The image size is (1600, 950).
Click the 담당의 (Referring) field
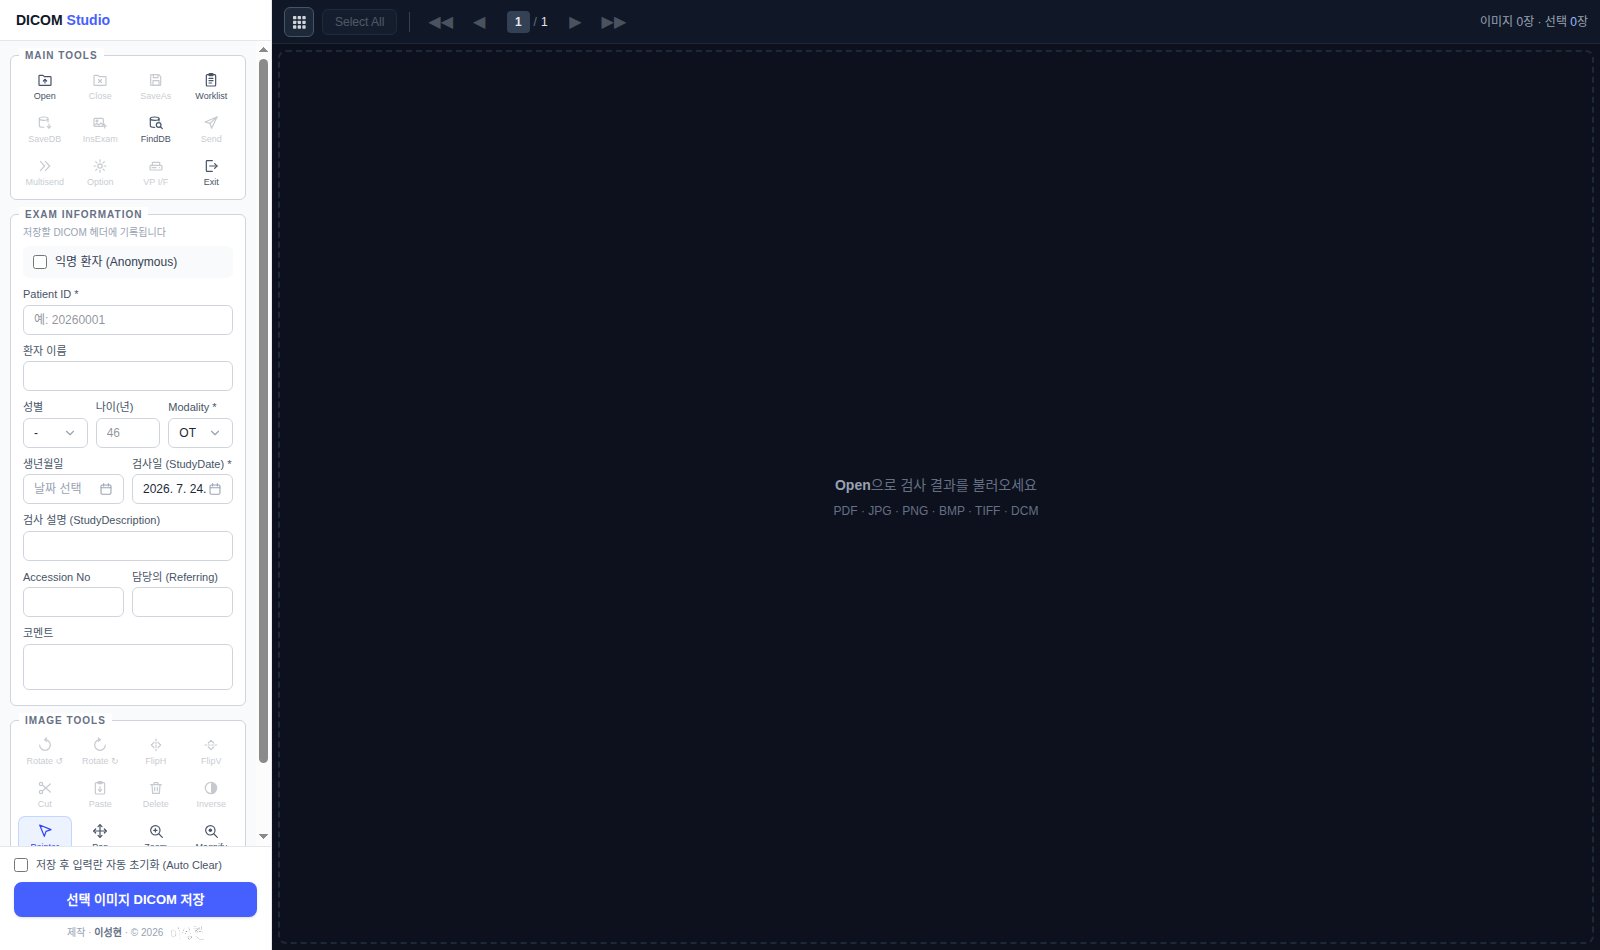182,602
